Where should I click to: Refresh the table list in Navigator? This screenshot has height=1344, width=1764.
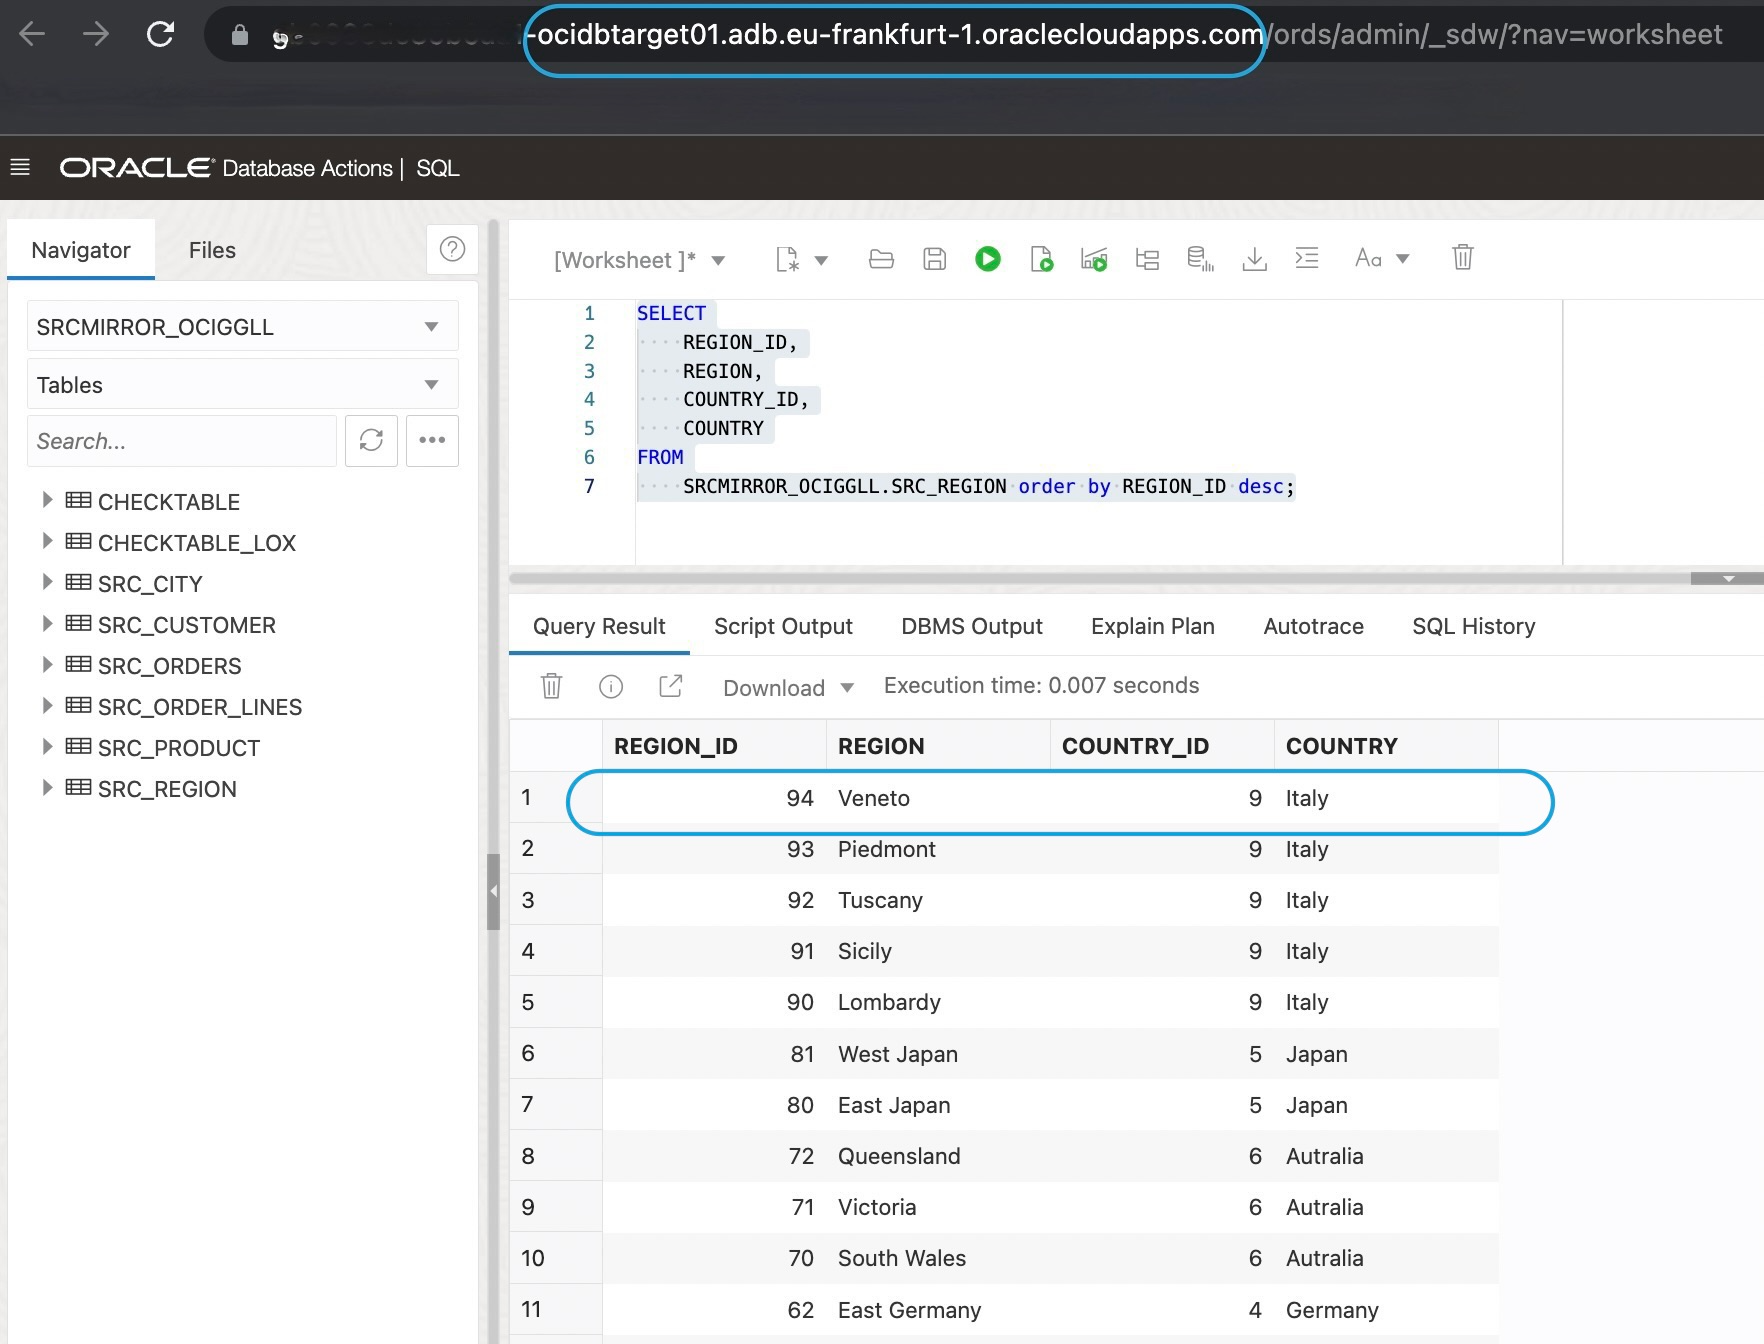tap(371, 440)
